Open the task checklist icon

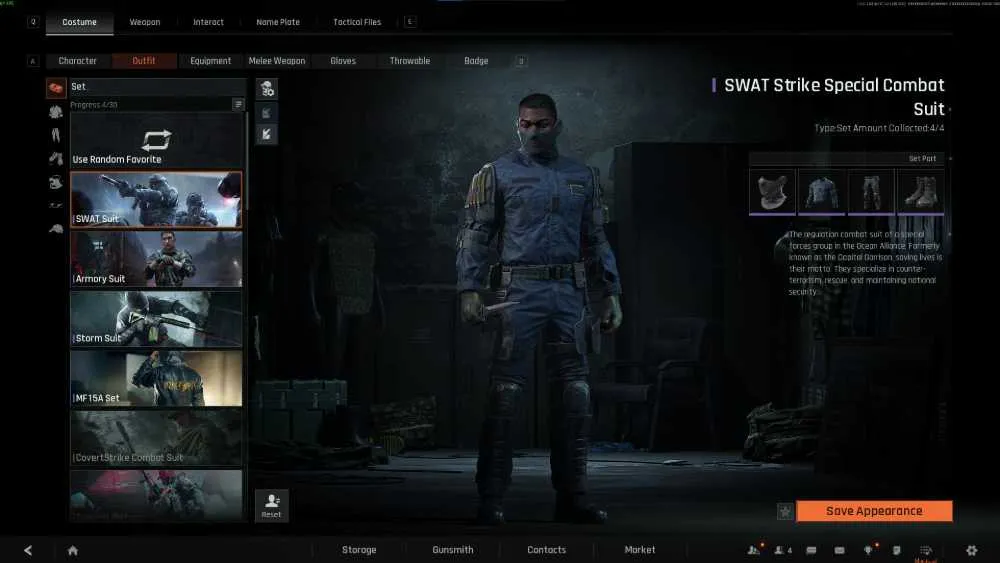click(926, 550)
